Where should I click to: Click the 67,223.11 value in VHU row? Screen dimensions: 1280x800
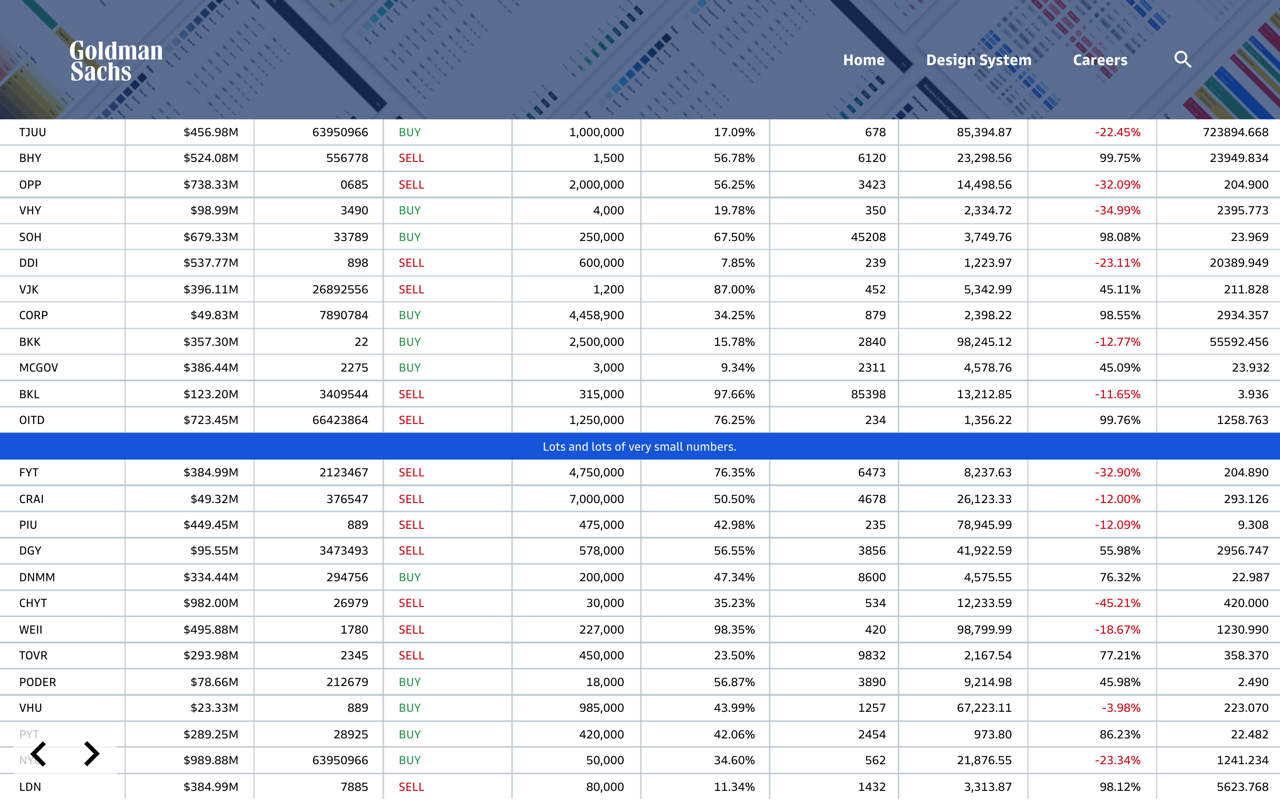point(984,708)
